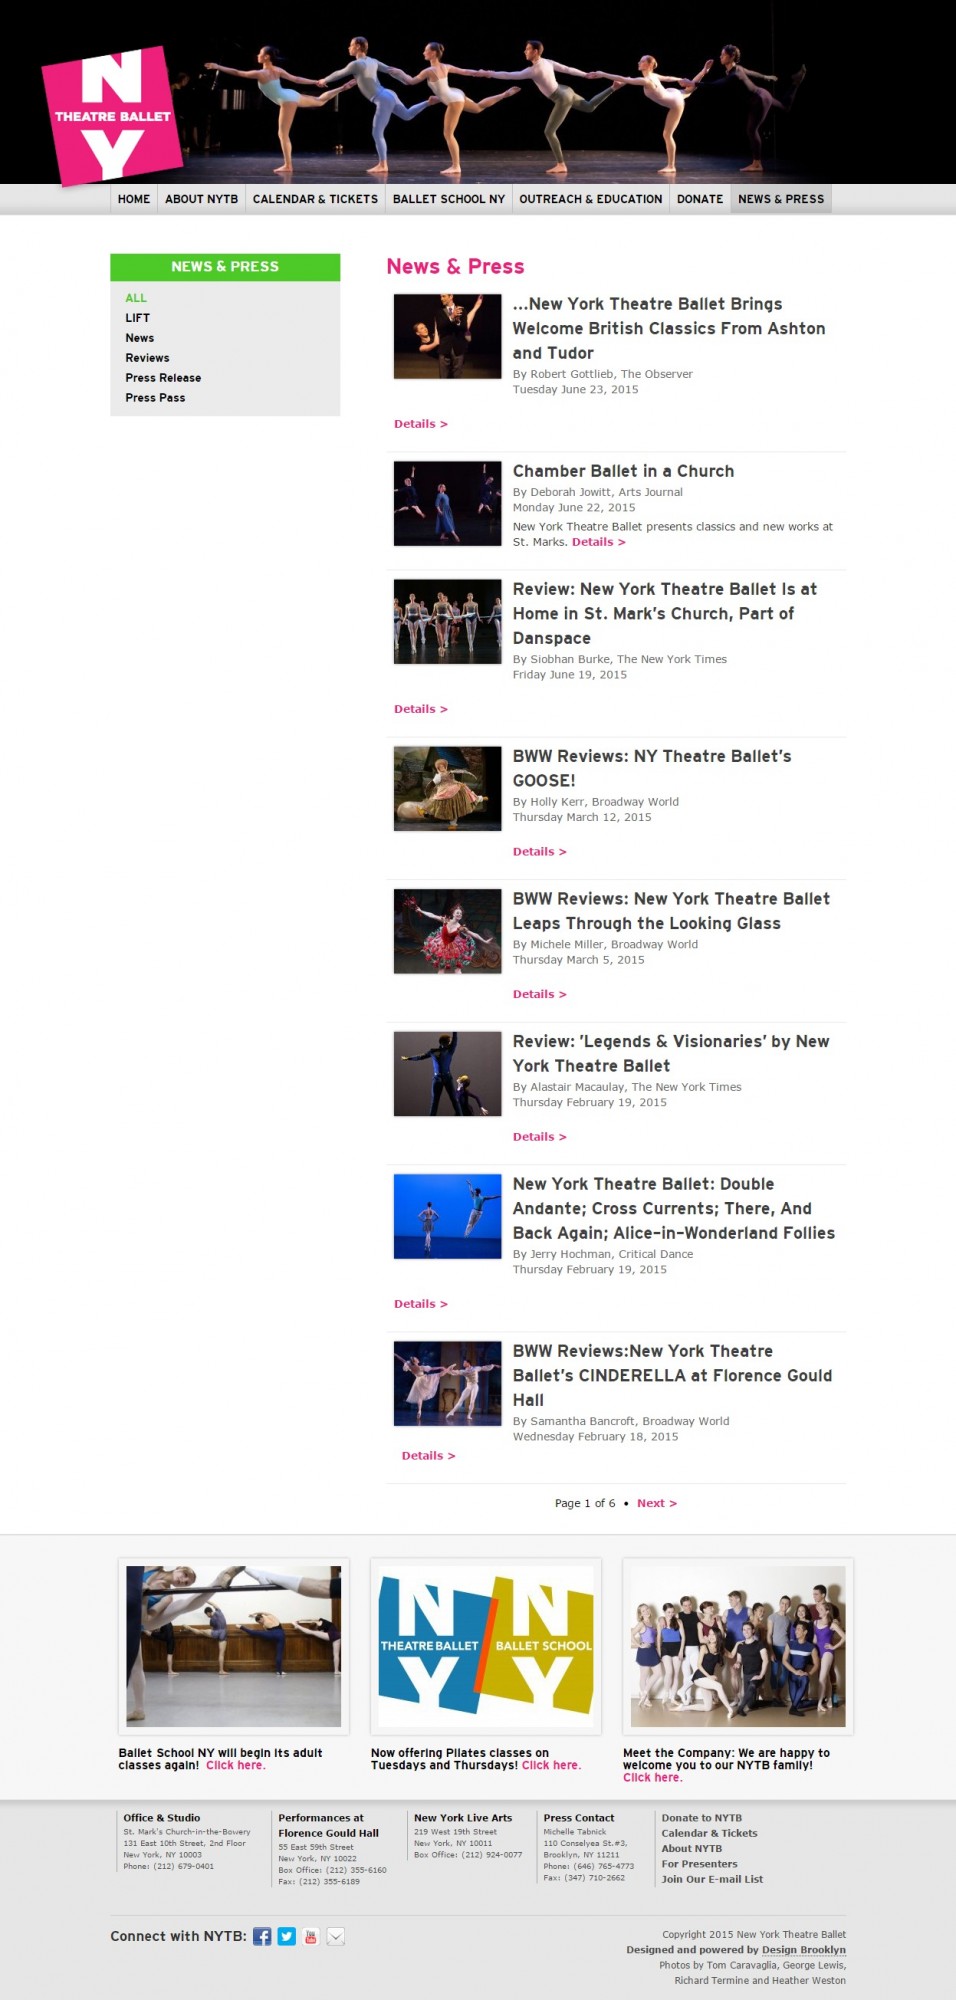
Task: Click Details link under Ashton and Tudor article
Action: [x=421, y=424]
